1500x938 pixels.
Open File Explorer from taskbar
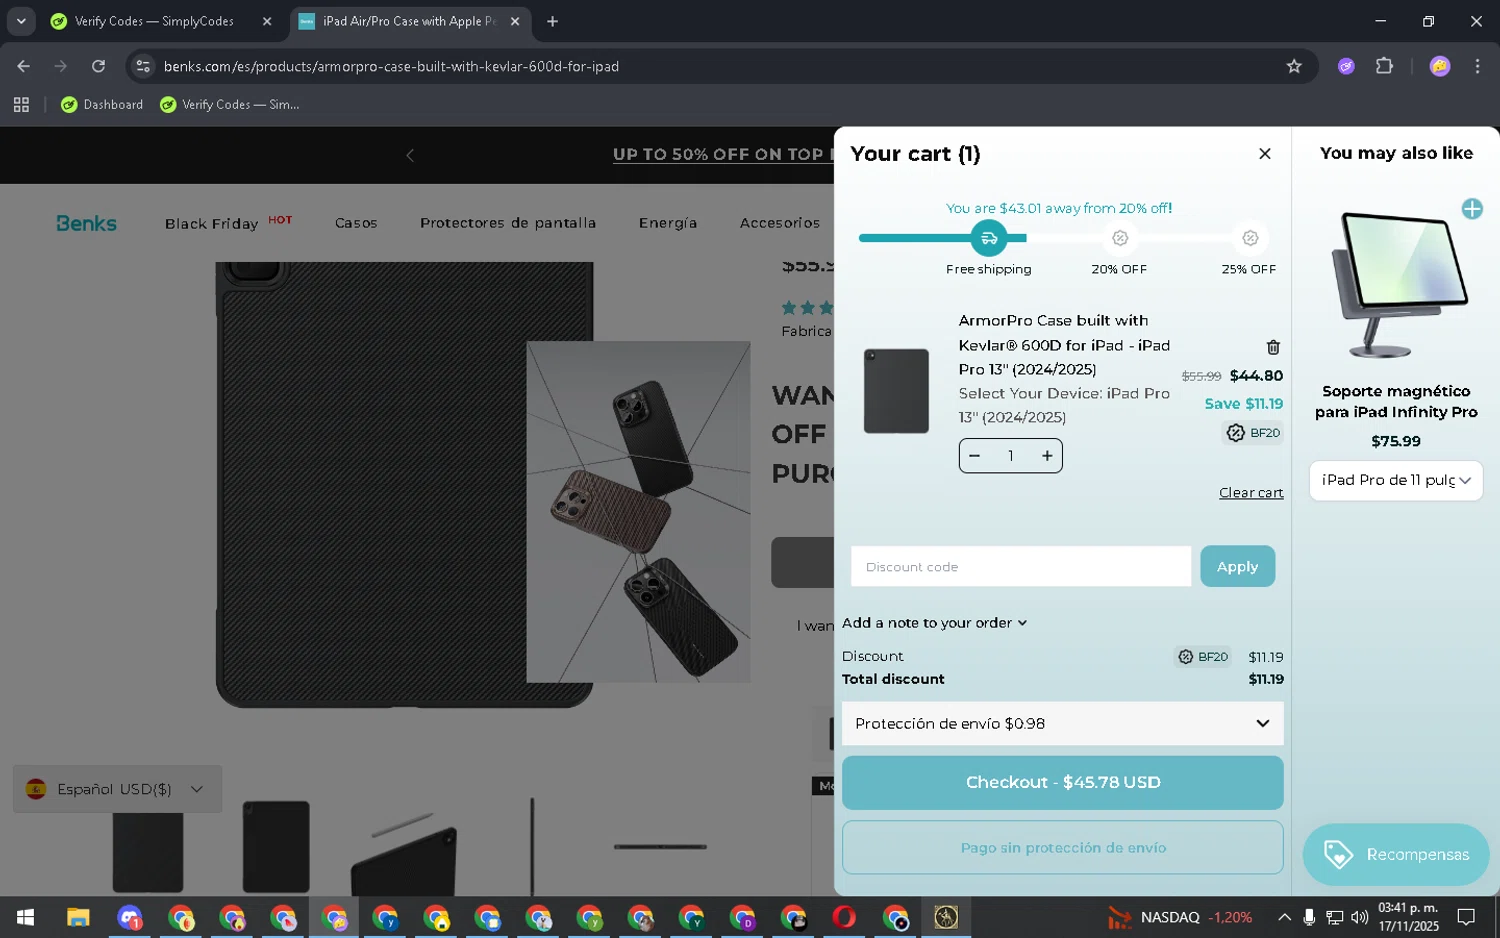[x=78, y=917]
